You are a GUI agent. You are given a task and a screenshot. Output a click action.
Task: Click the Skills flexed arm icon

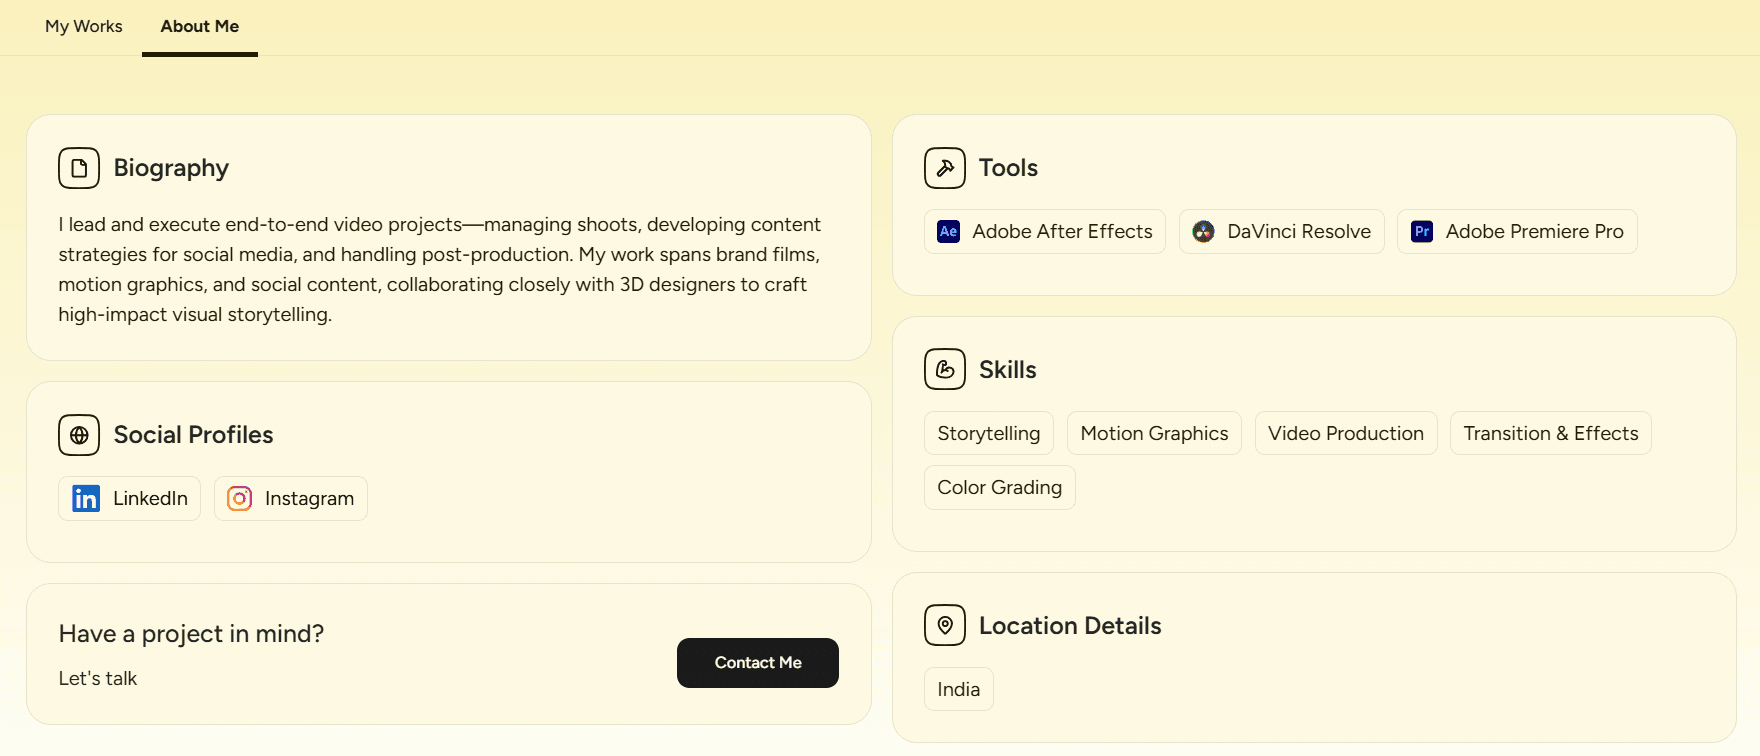pyautogui.click(x=945, y=369)
